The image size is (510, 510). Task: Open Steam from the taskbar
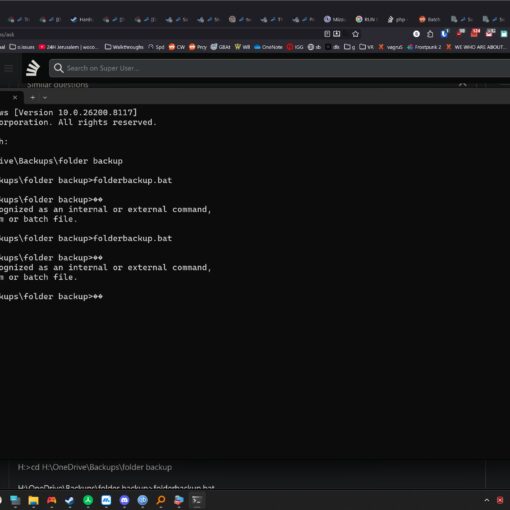tap(70, 500)
